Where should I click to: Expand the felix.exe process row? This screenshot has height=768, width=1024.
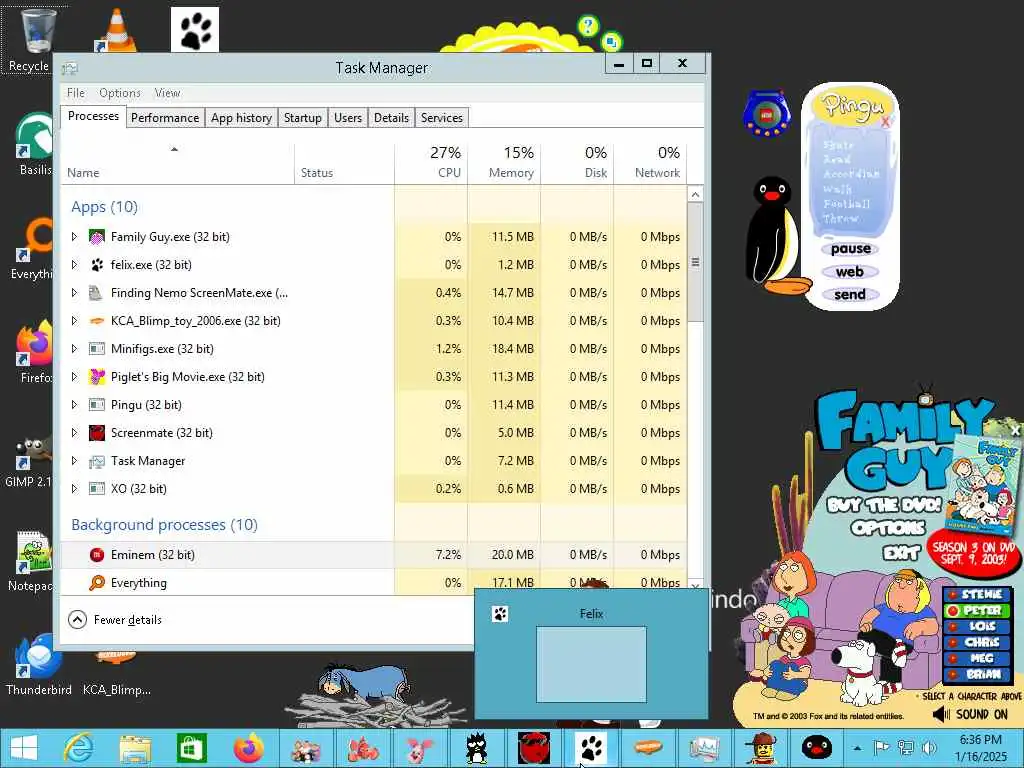pyautogui.click(x=74, y=265)
